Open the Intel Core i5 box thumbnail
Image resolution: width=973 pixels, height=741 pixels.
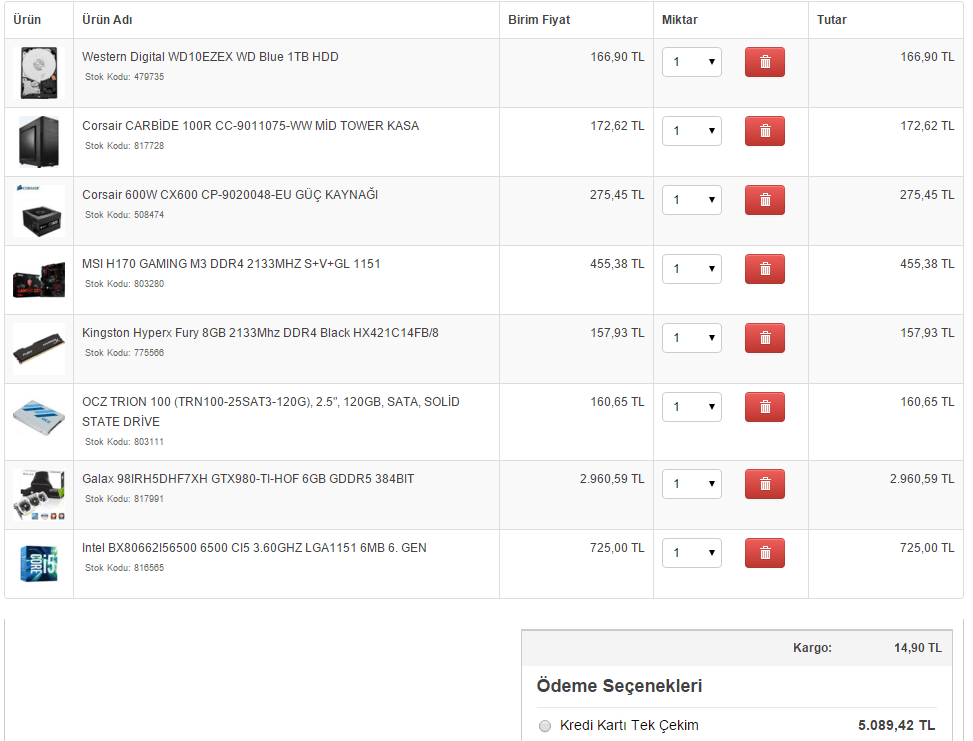pyautogui.click(x=39, y=563)
